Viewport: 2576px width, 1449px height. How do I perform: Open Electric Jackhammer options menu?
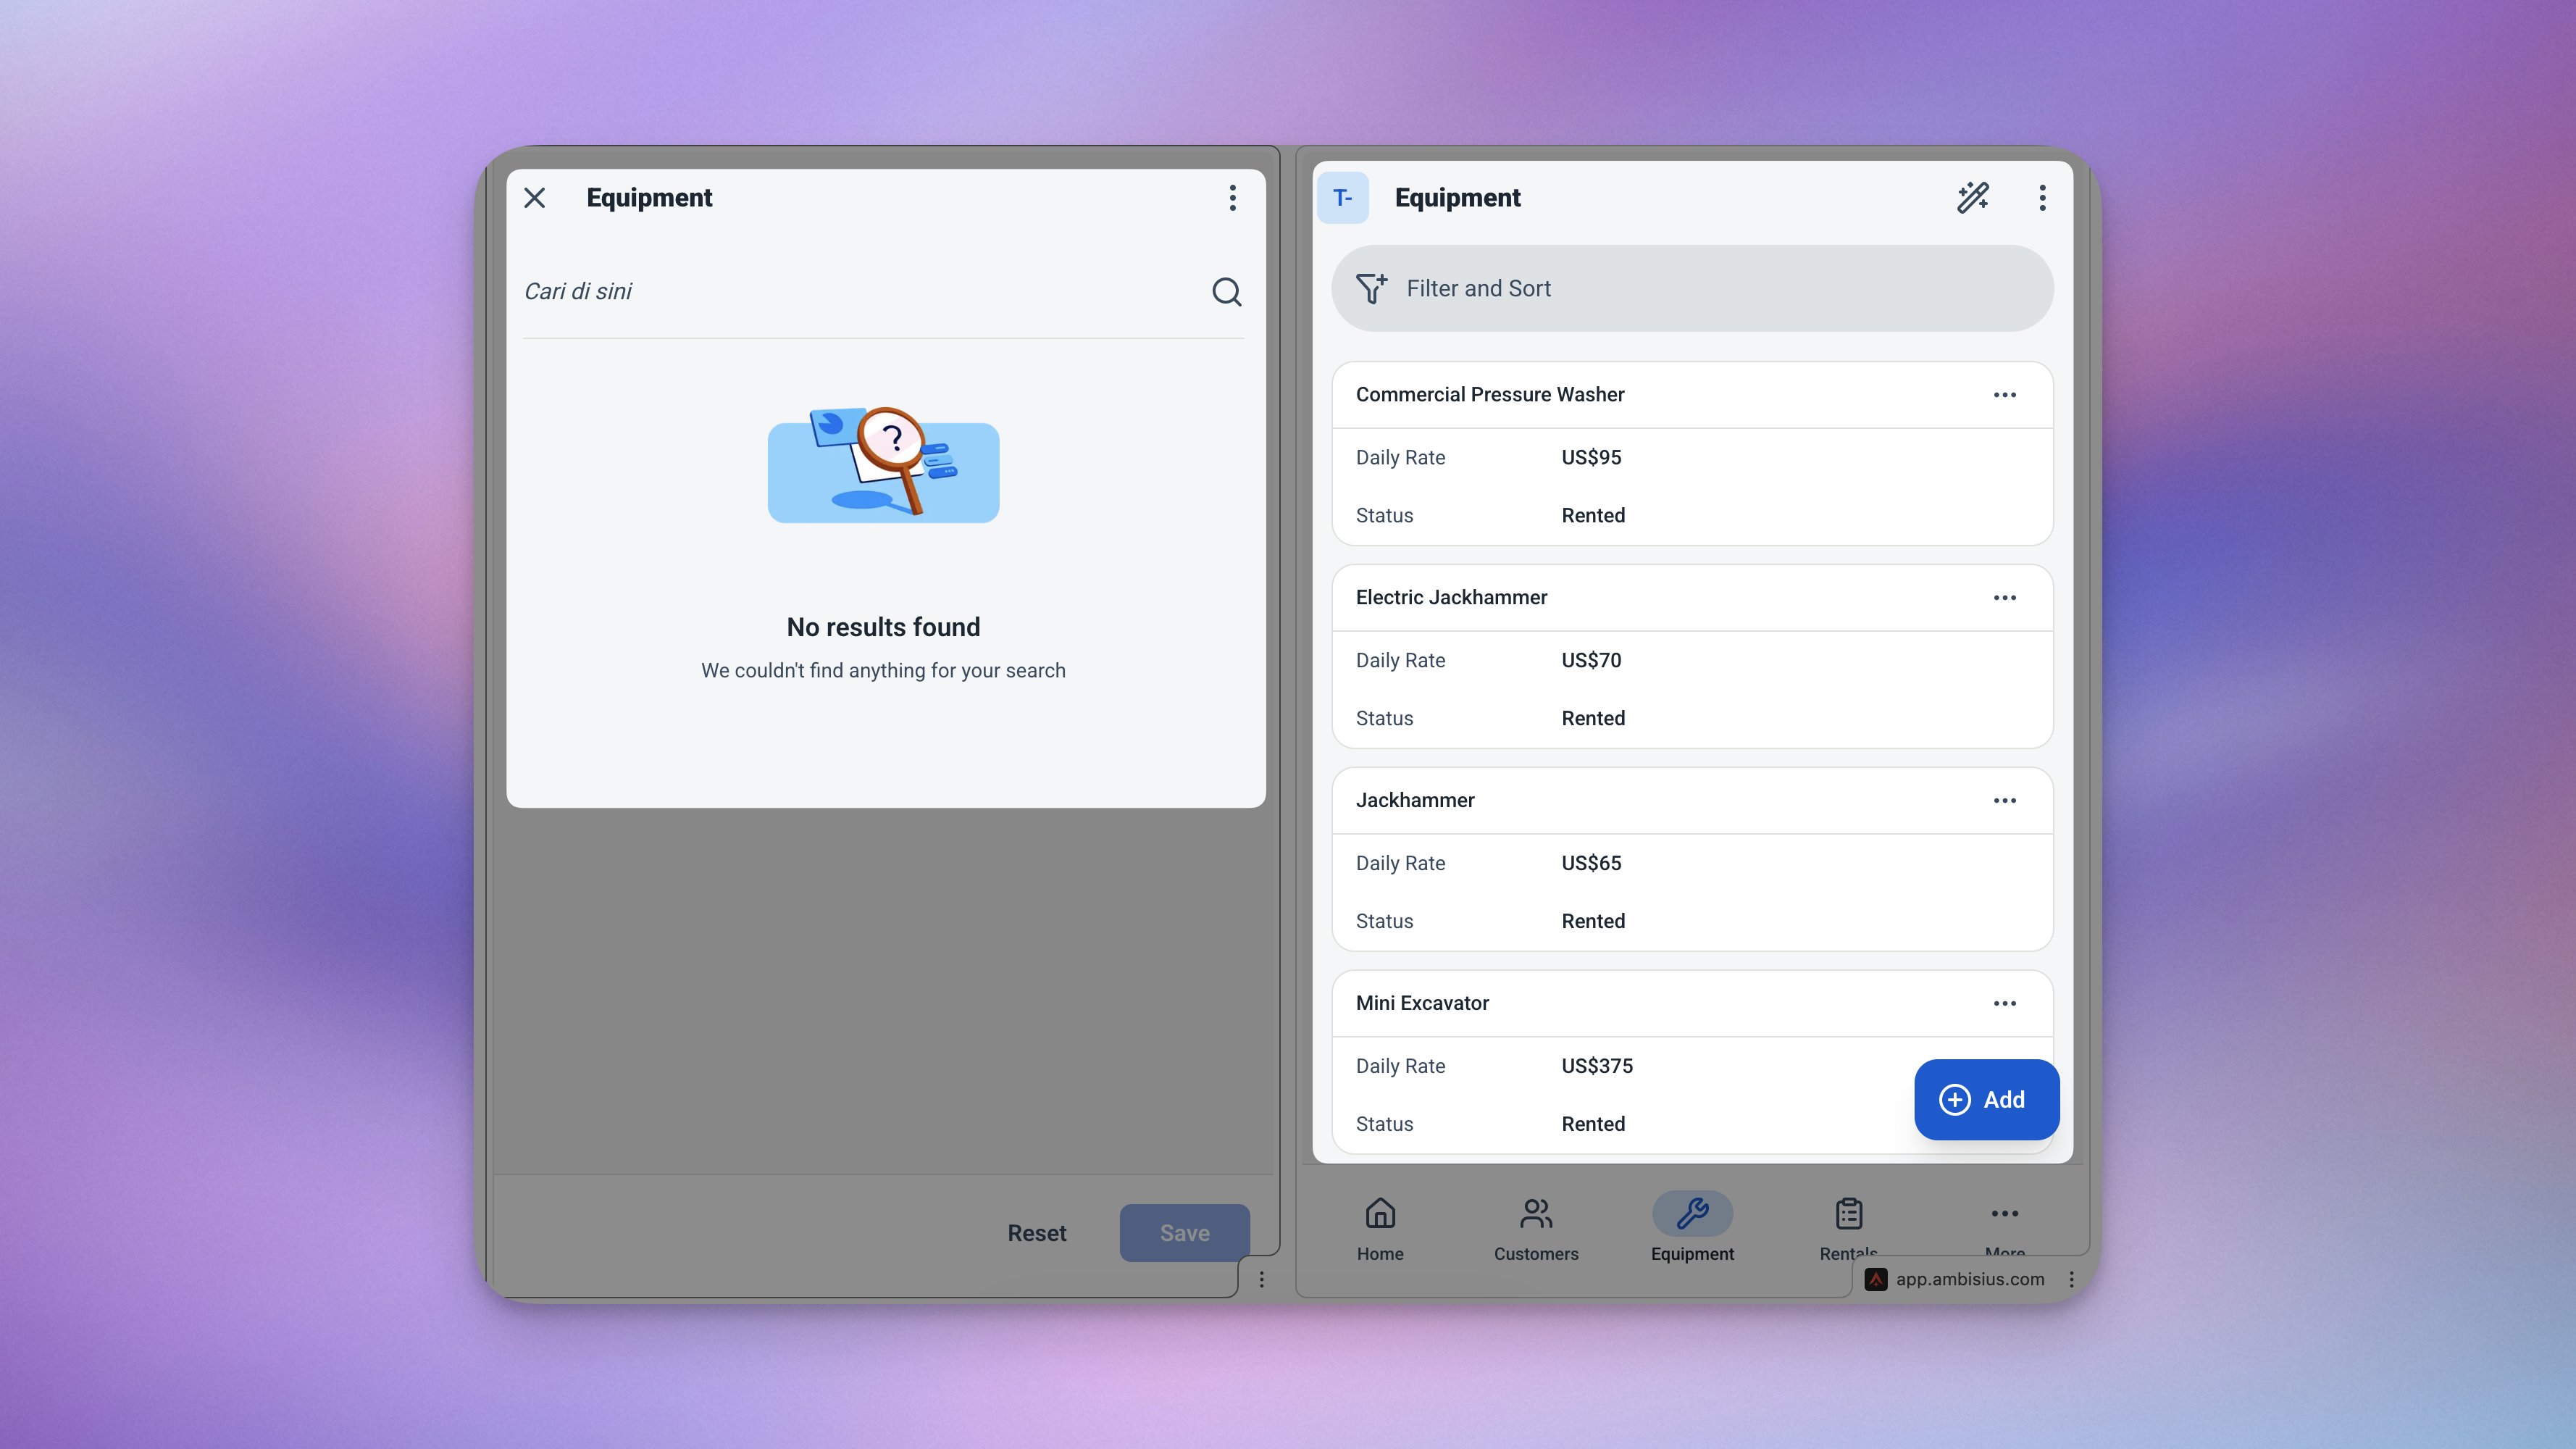(x=2004, y=598)
